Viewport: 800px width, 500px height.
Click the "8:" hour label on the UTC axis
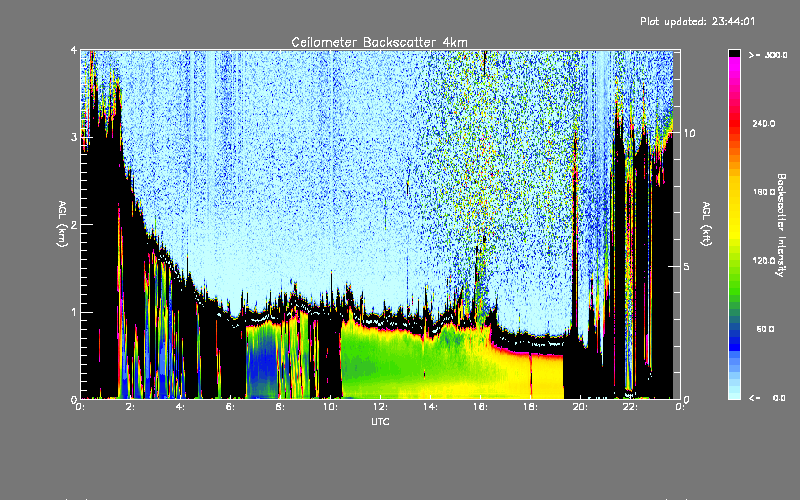tap(281, 407)
